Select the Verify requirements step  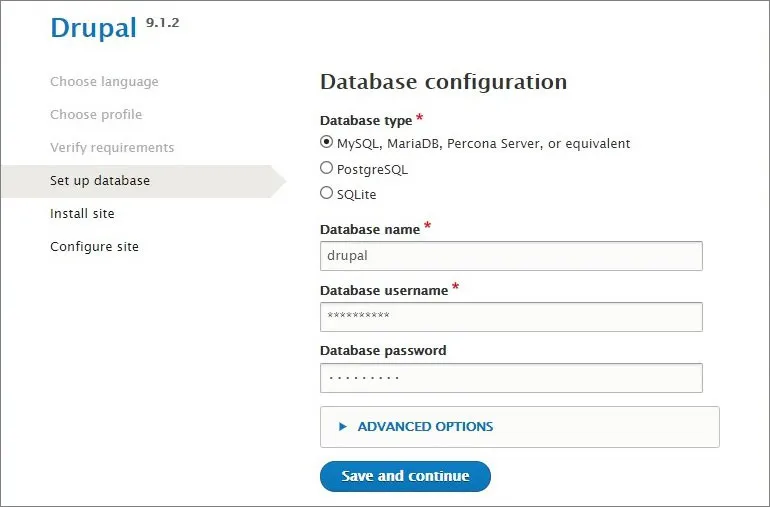click(x=112, y=147)
